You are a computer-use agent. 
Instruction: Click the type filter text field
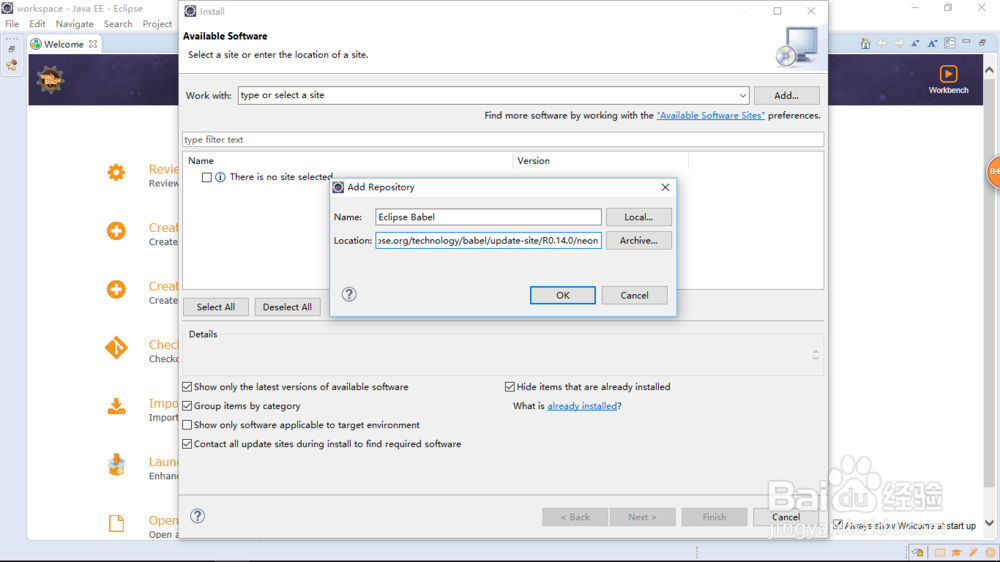[503, 139]
